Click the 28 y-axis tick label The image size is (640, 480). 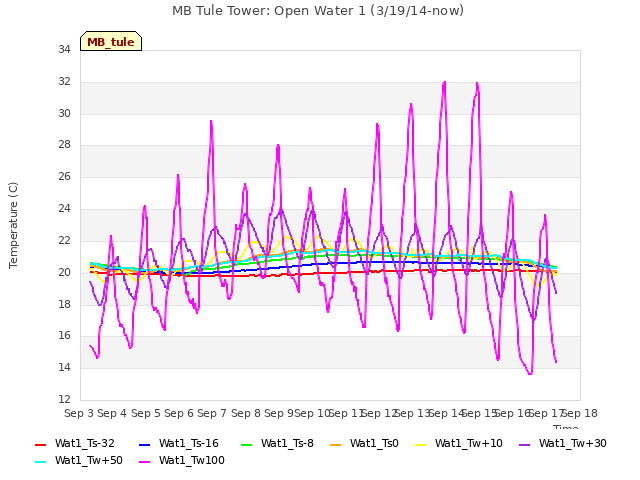[x=64, y=145]
